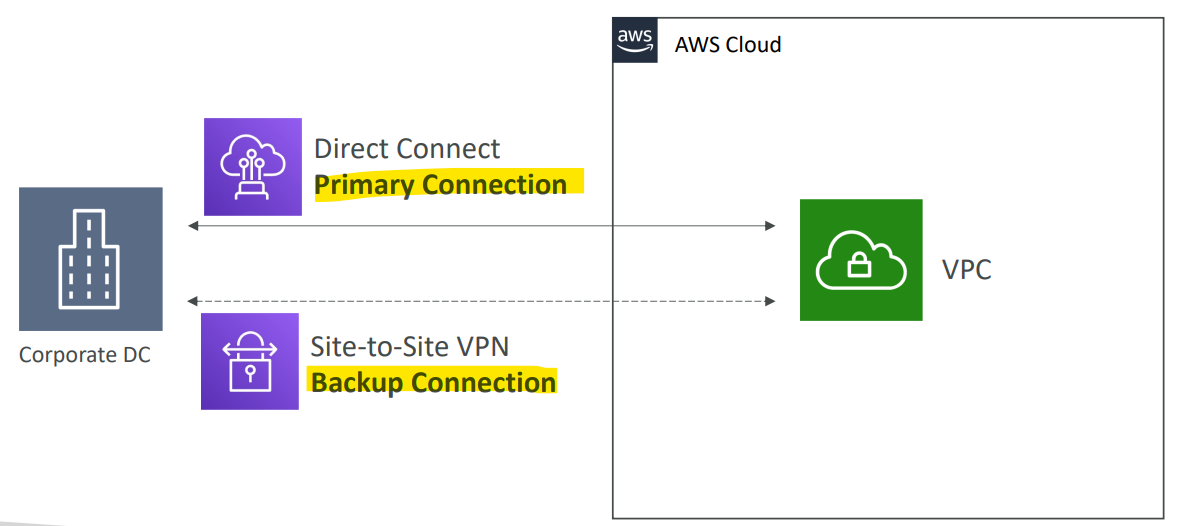Select the highlighted "Primary Connection" text
This screenshot has height=526, width=1182.
pyautogui.click(x=441, y=185)
